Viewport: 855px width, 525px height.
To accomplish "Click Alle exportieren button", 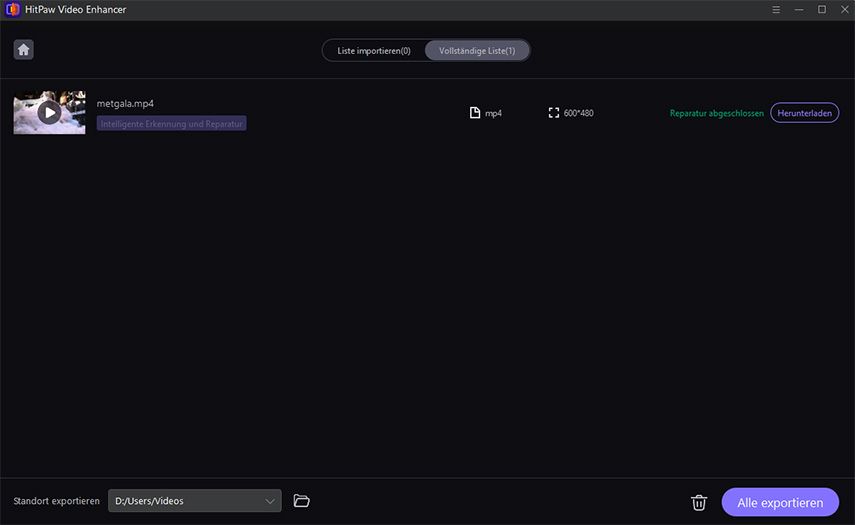I will coord(780,502).
